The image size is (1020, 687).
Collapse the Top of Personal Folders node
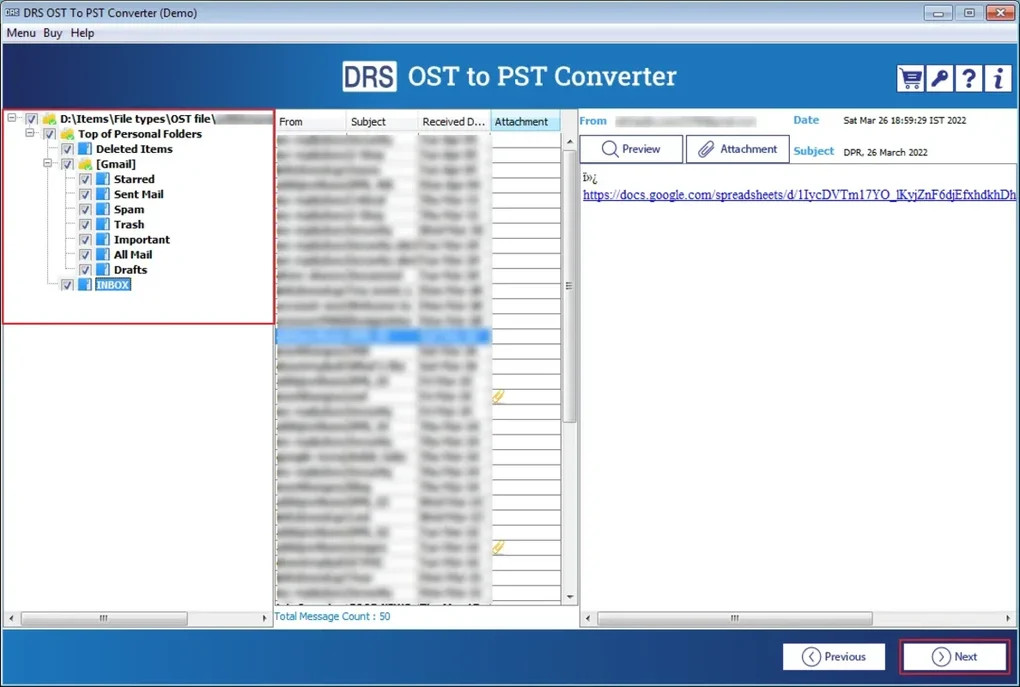[30, 133]
